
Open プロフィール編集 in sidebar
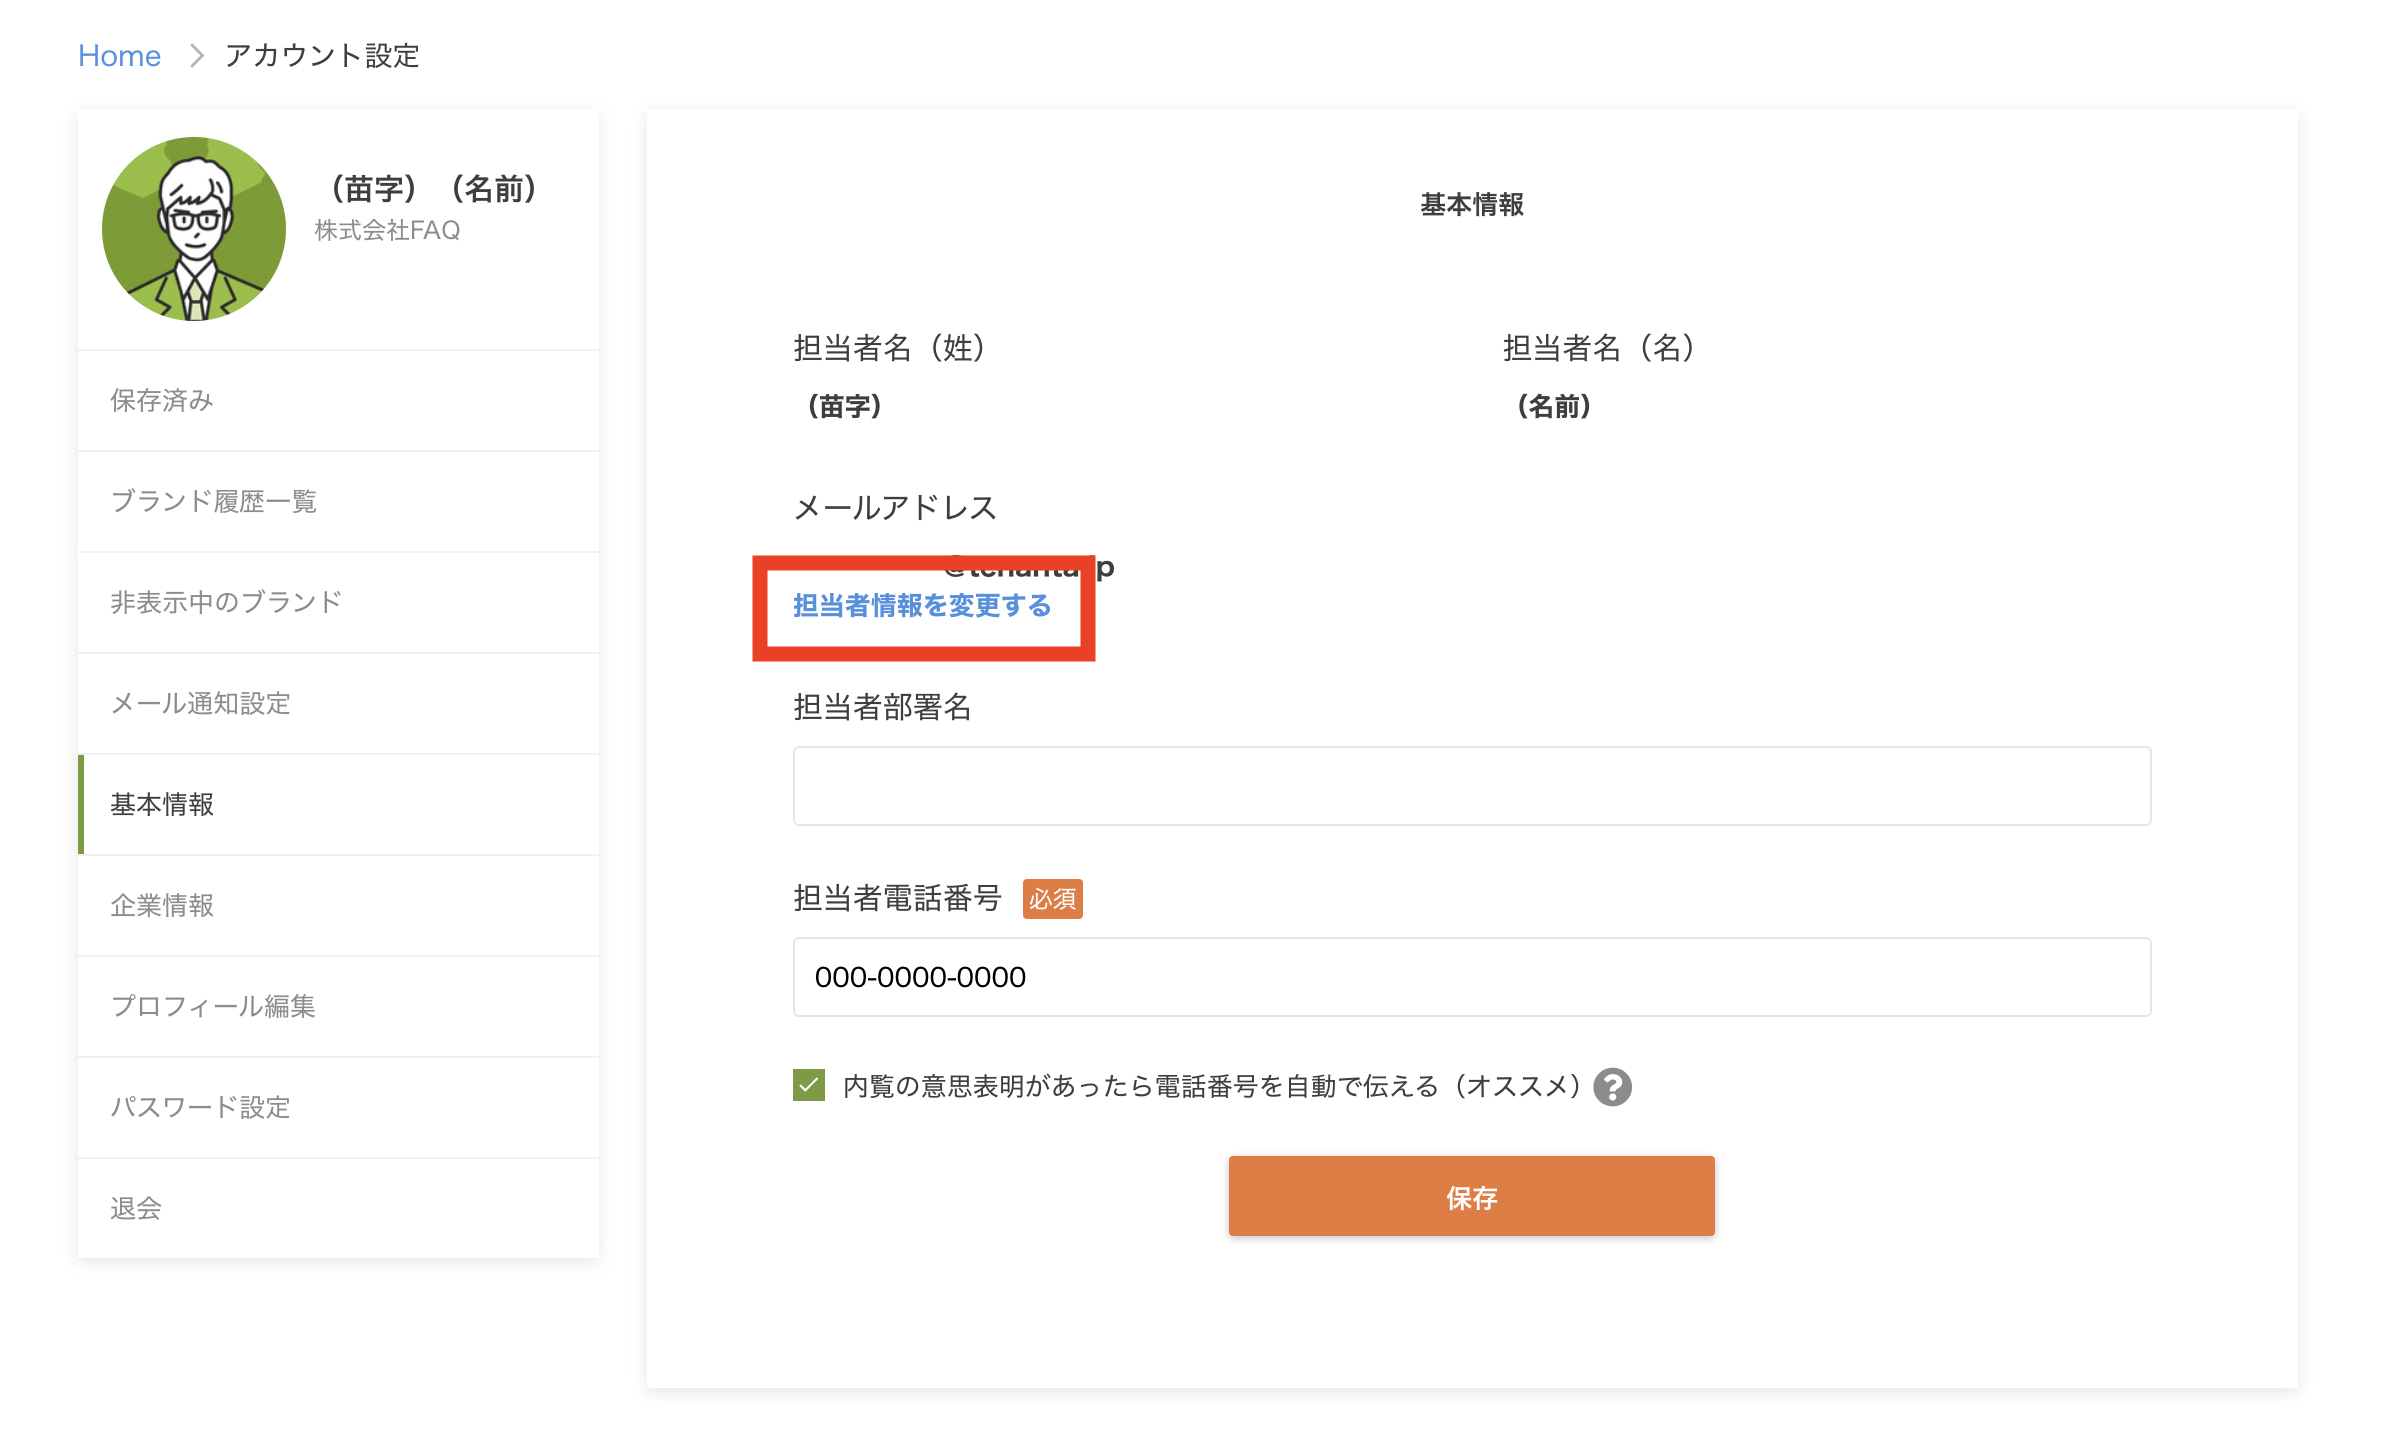pyautogui.click(x=213, y=1007)
